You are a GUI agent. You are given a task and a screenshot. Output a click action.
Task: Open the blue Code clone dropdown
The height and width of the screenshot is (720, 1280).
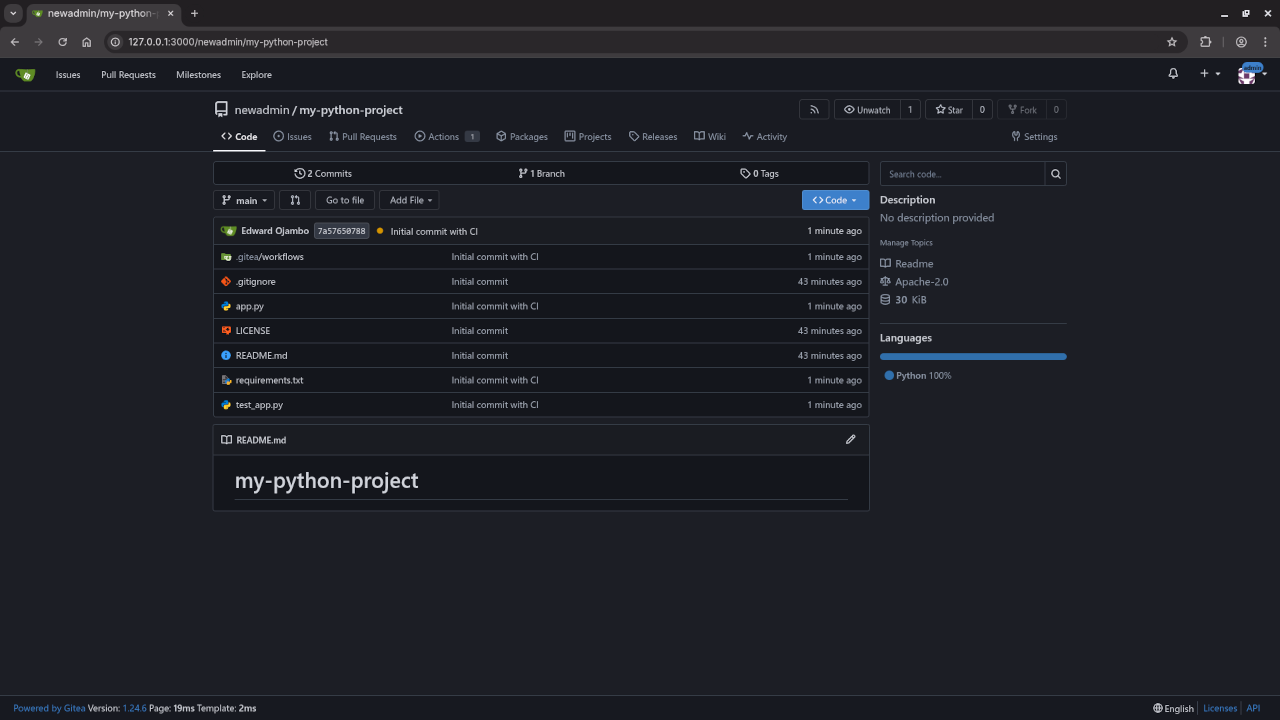tap(835, 200)
